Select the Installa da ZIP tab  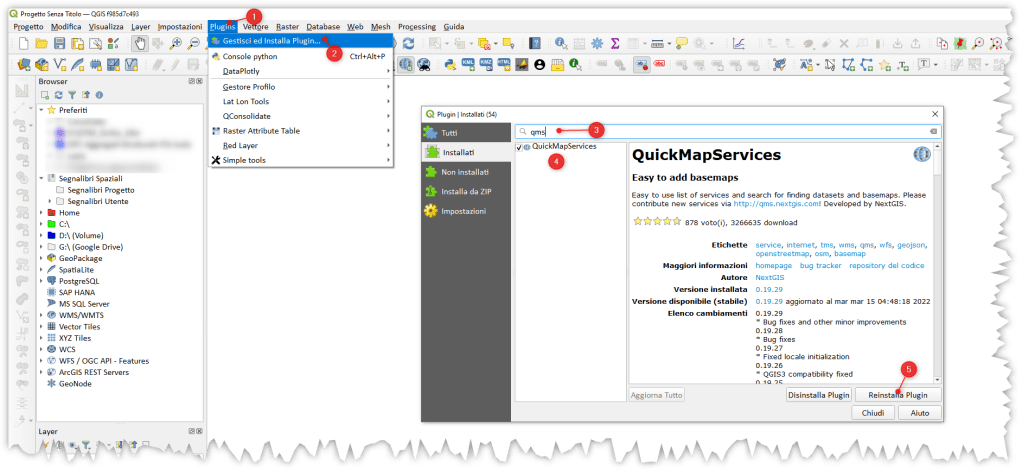(463, 191)
